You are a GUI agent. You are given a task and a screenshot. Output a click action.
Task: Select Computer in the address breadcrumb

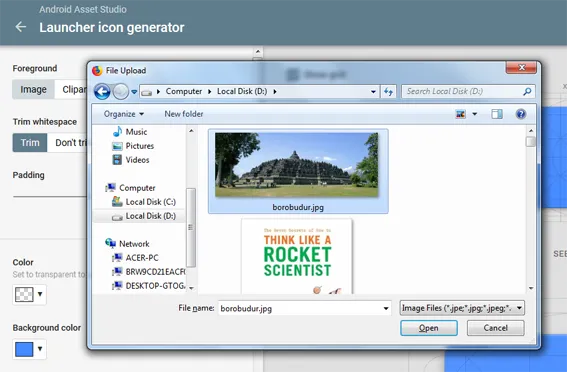click(184, 91)
